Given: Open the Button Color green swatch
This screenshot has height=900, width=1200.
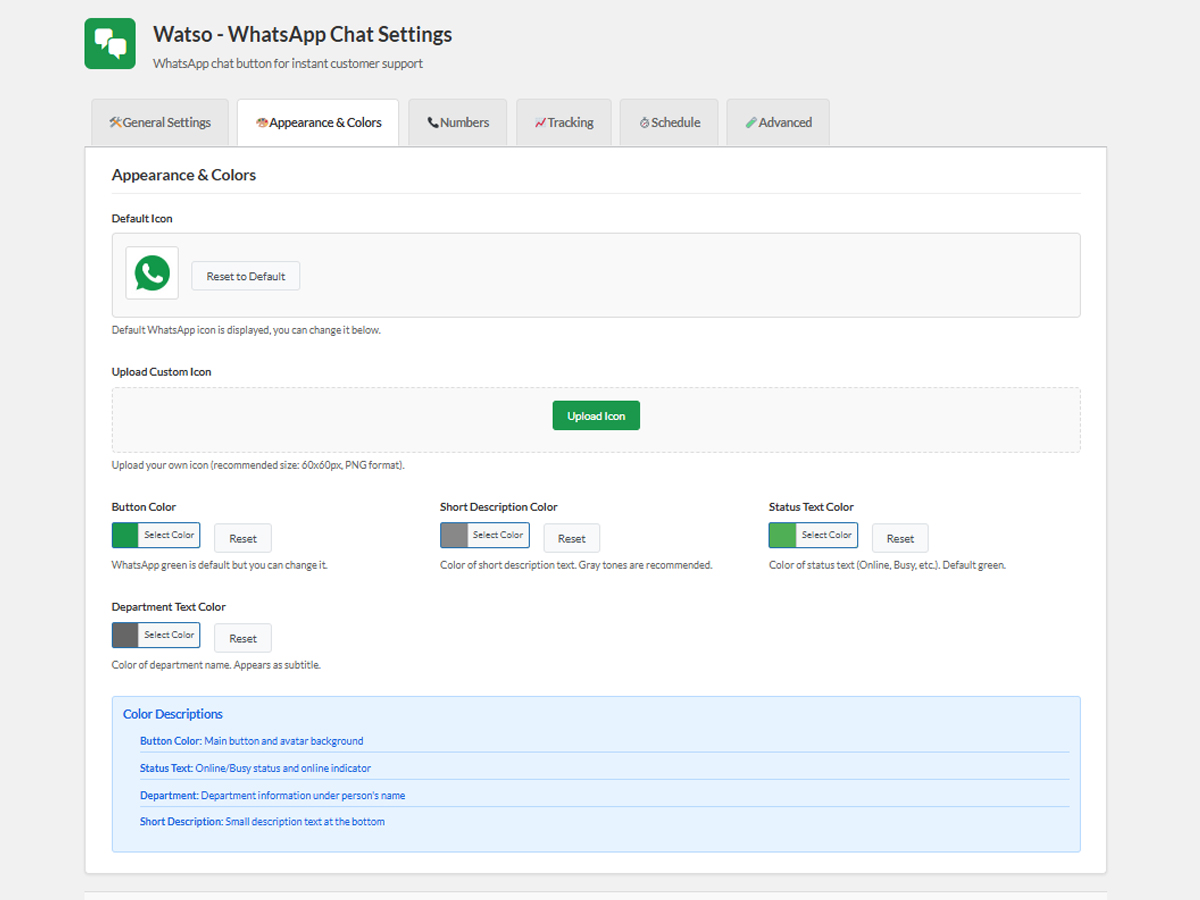Looking at the screenshot, I should [125, 535].
